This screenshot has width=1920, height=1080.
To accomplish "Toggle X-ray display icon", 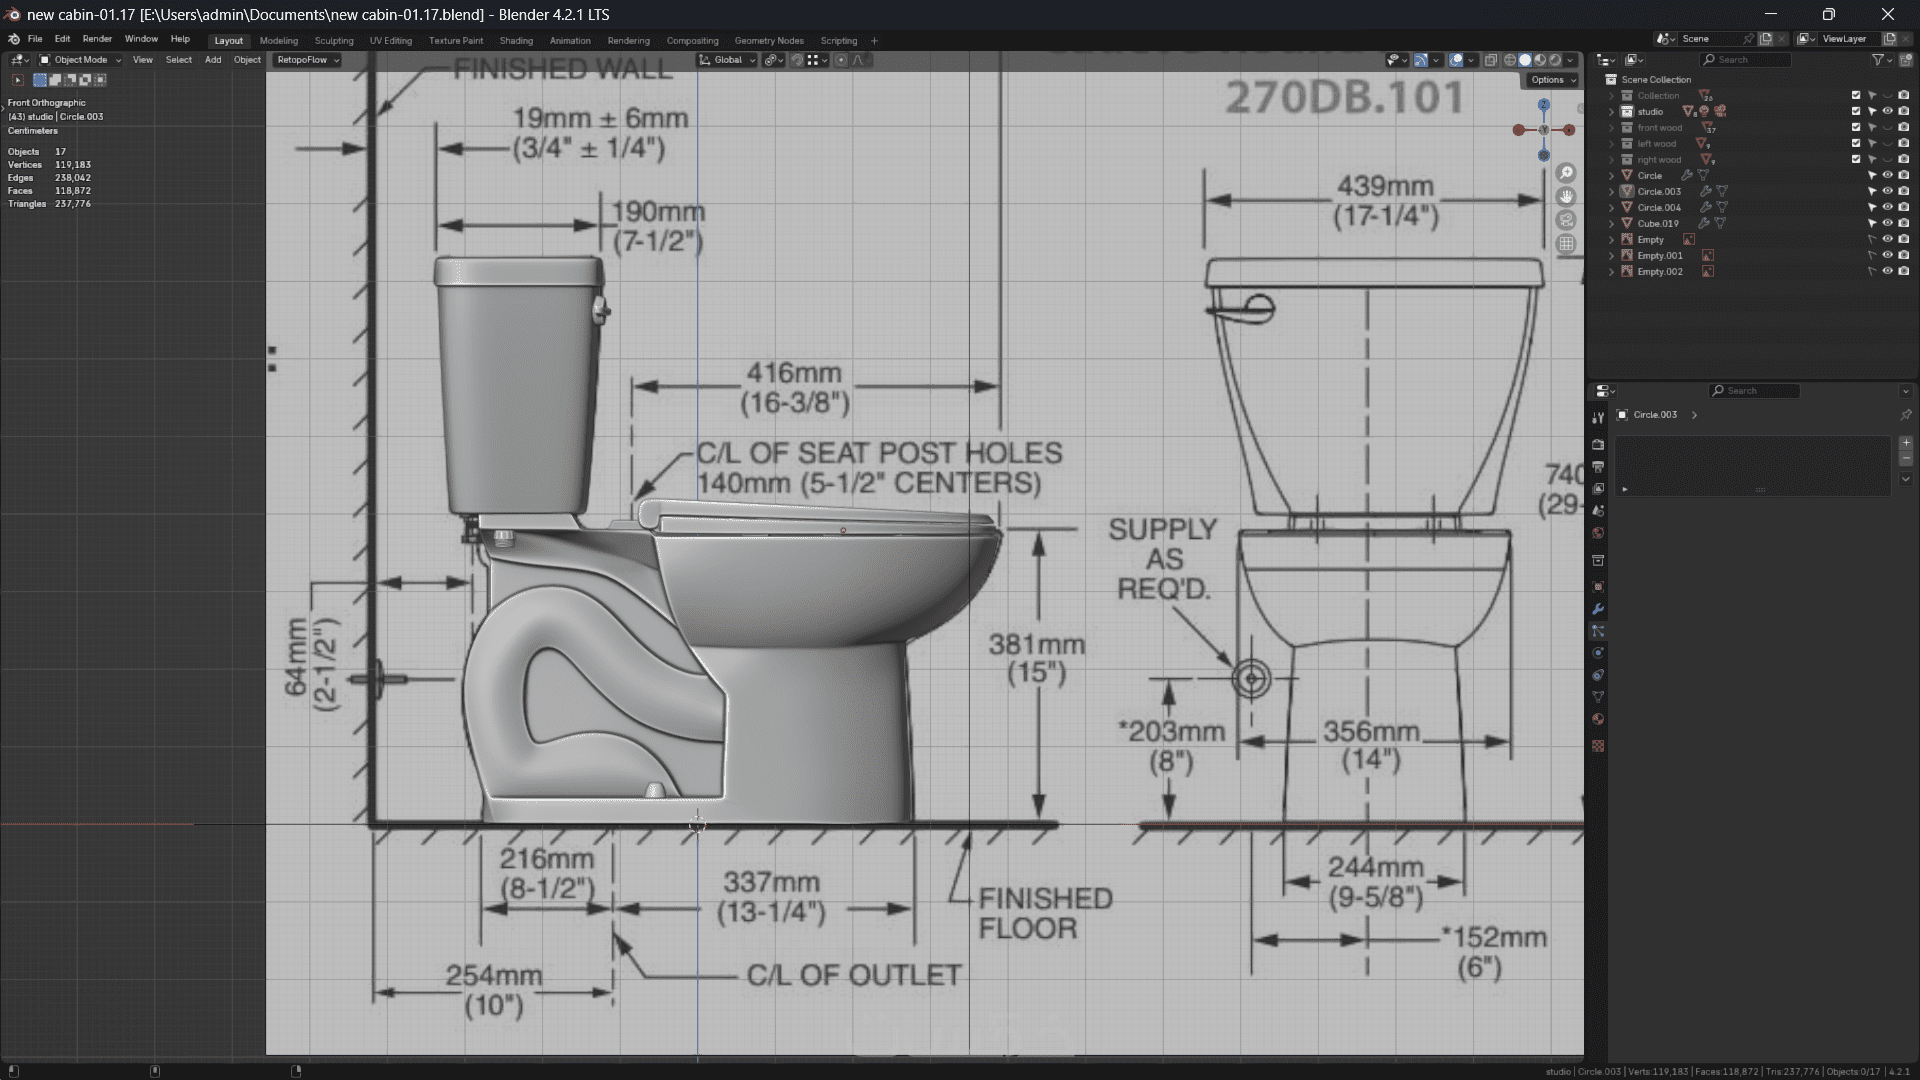I will coord(1491,60).
